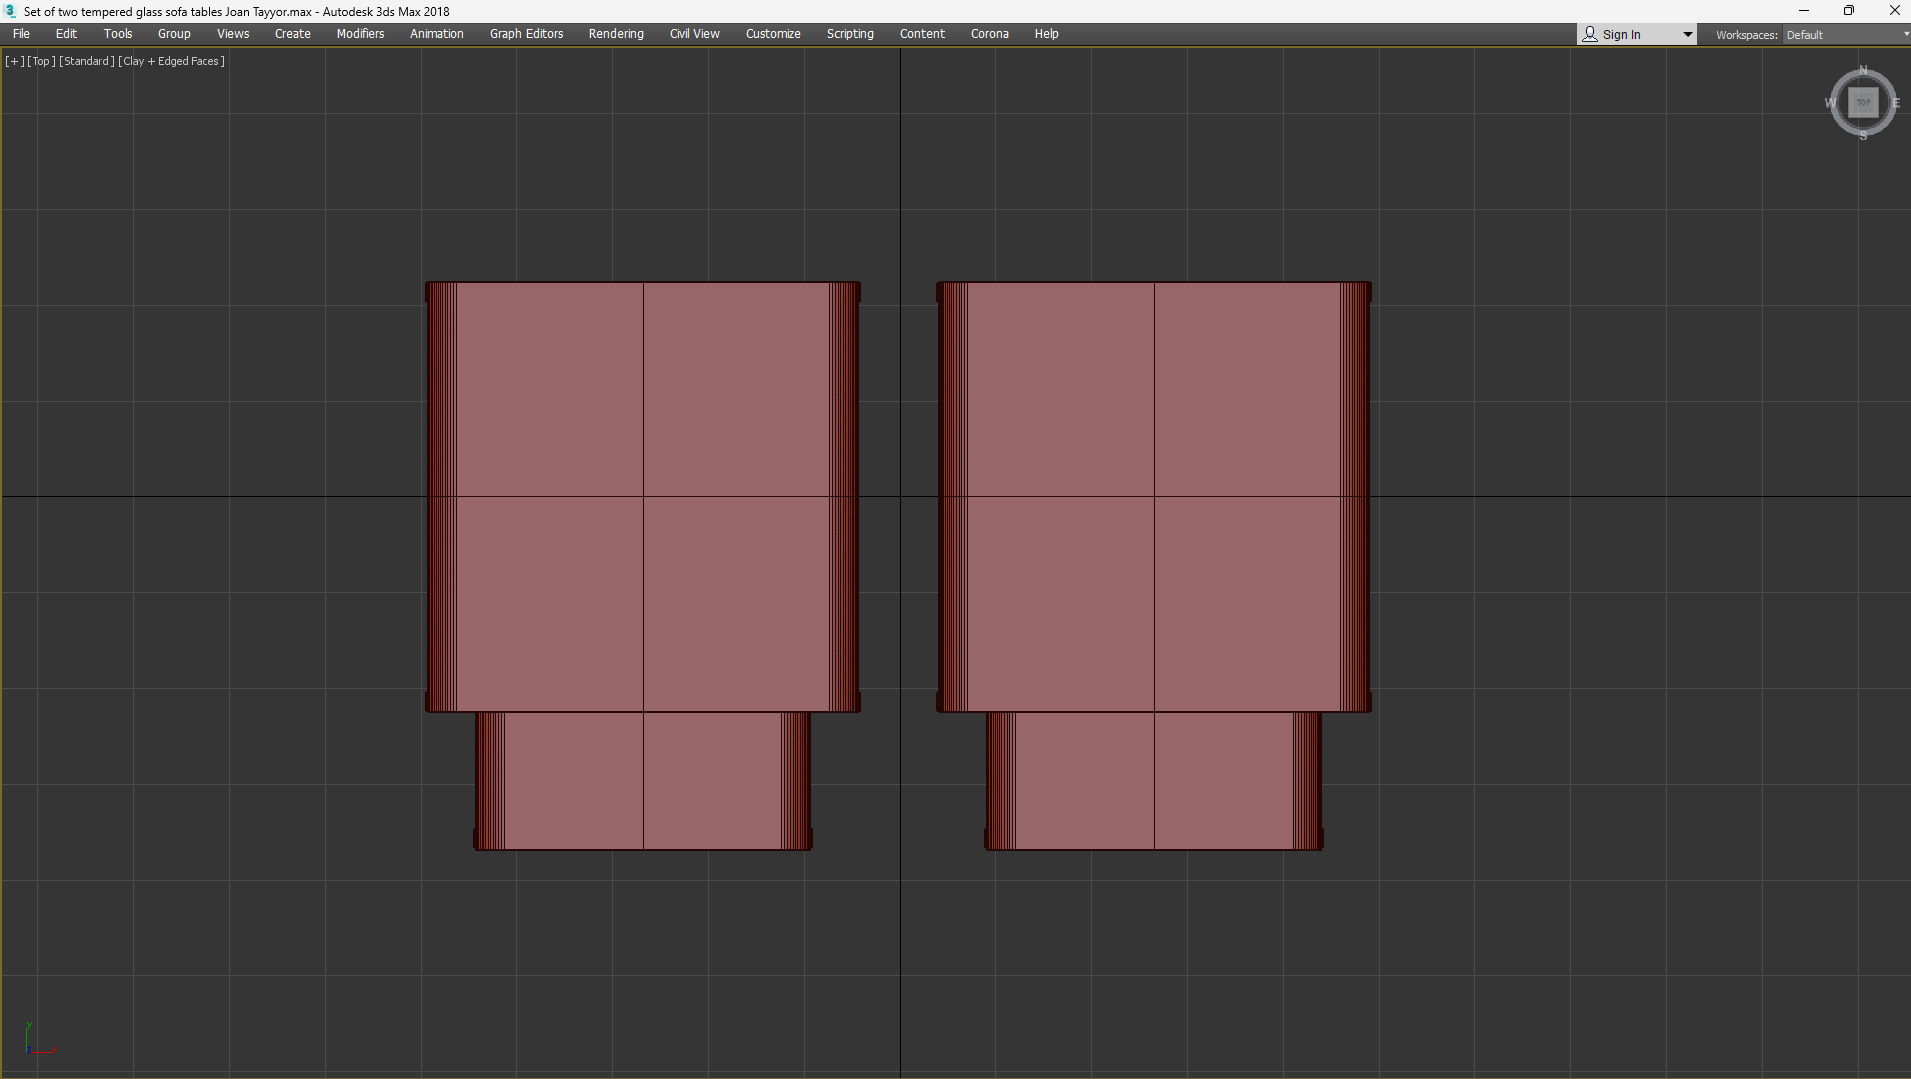
Task: Click the ViewCube compass N marker
Action: tap(1863, 70)
